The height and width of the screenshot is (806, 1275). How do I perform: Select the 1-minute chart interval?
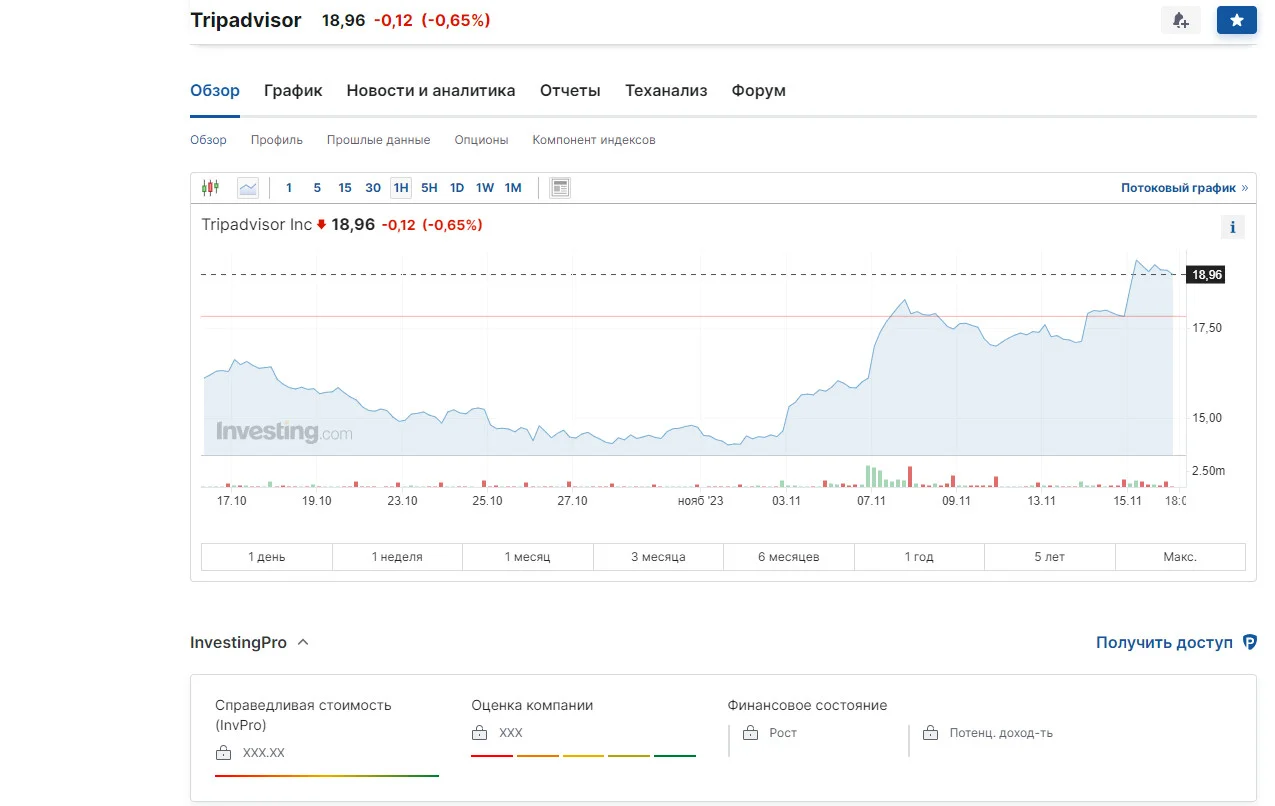click(289, 187)
